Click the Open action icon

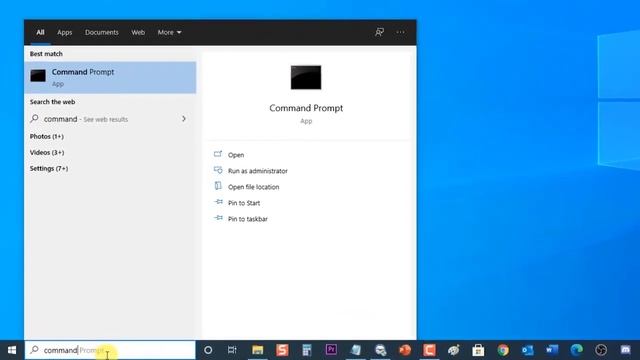point(218,154)
